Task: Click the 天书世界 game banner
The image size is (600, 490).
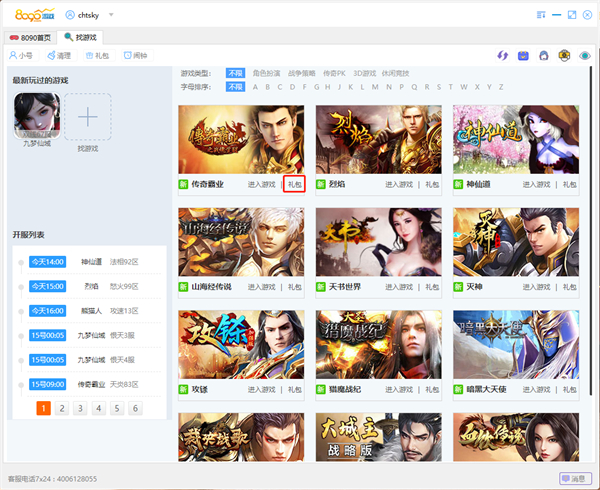Action: point(378,242)
